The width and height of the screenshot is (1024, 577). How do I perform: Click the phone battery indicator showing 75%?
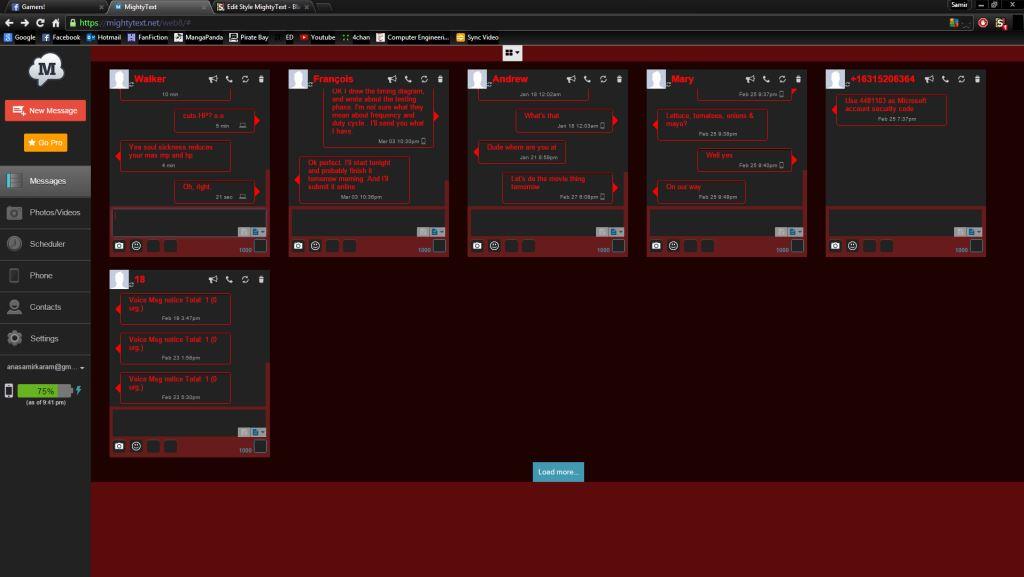click(45, 391)
